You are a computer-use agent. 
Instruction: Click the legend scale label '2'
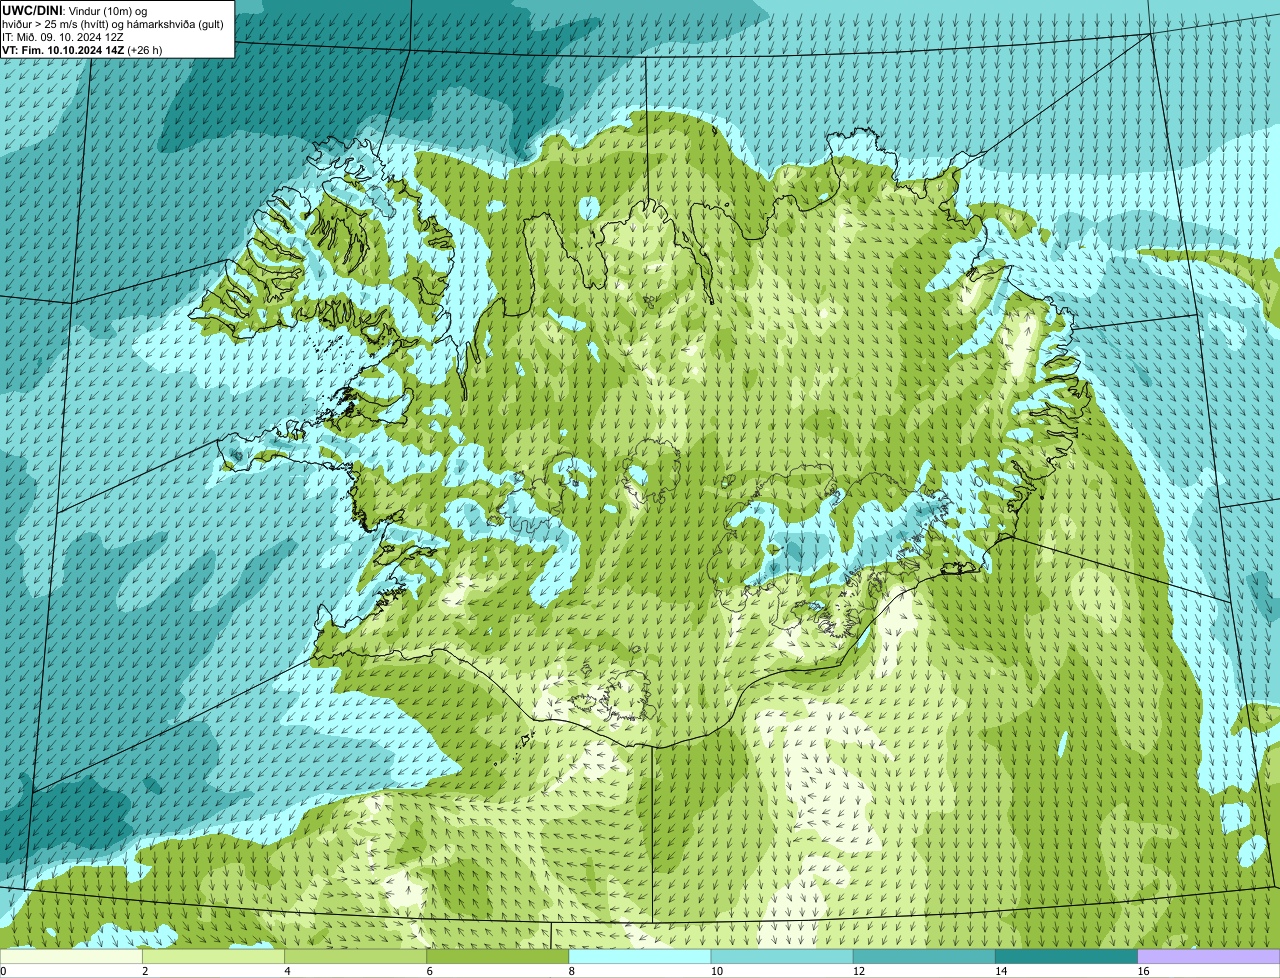[145, 971]
